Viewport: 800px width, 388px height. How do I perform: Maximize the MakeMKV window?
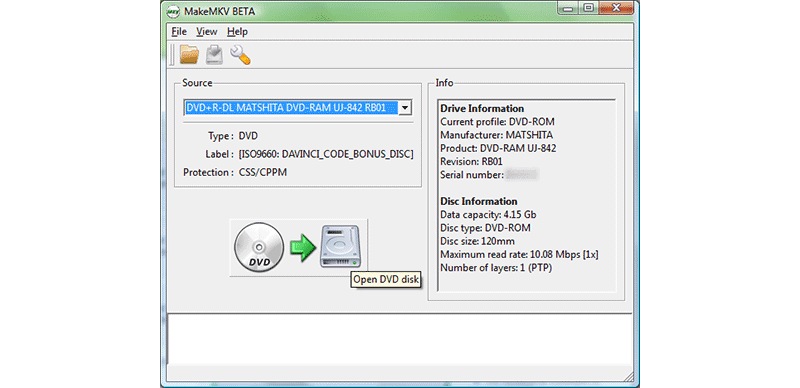588,8
